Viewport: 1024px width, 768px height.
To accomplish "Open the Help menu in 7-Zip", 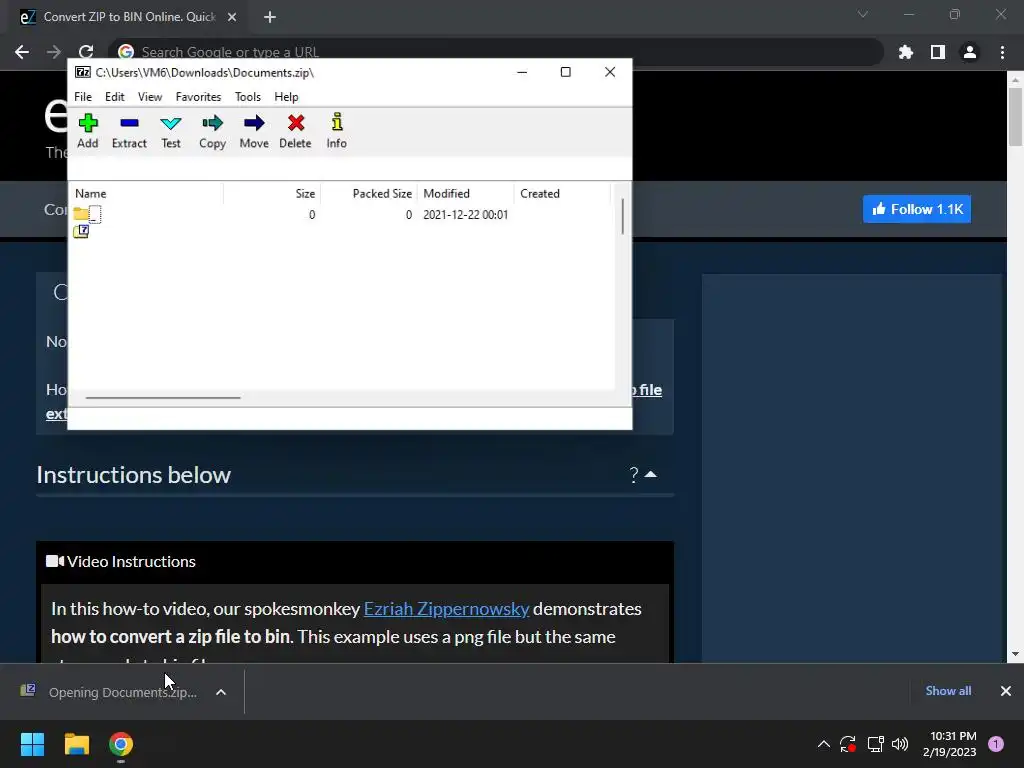I will 286,97.
